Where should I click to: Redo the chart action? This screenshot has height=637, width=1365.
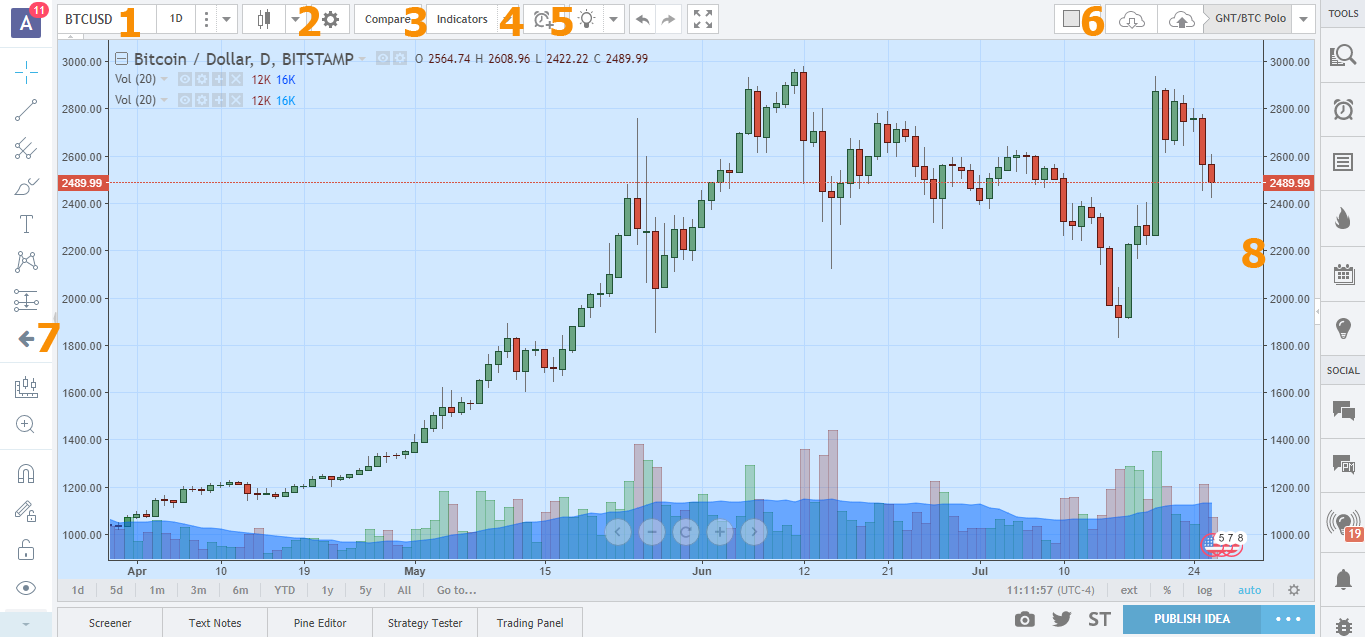[668, 19]
